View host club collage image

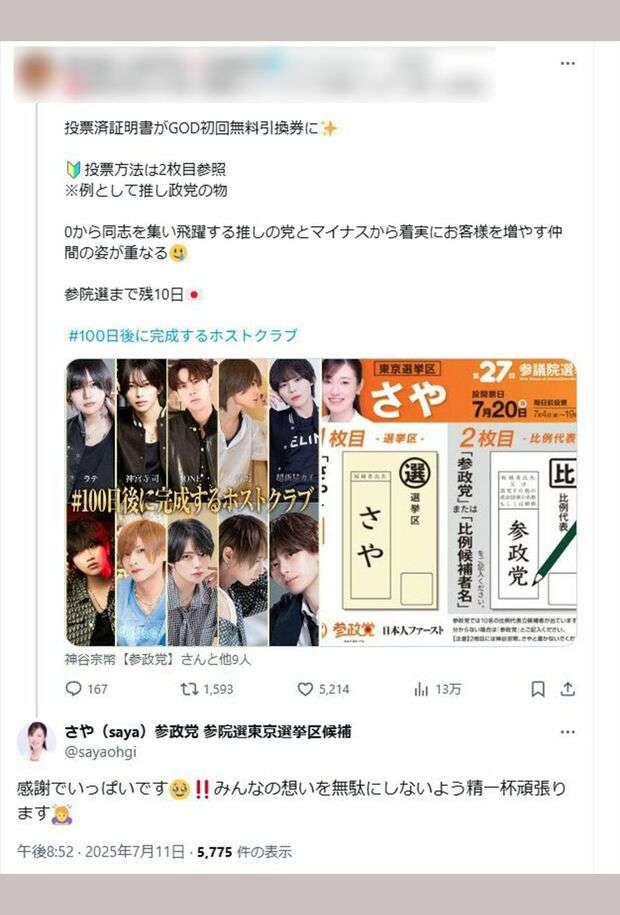tap(193, 502)
